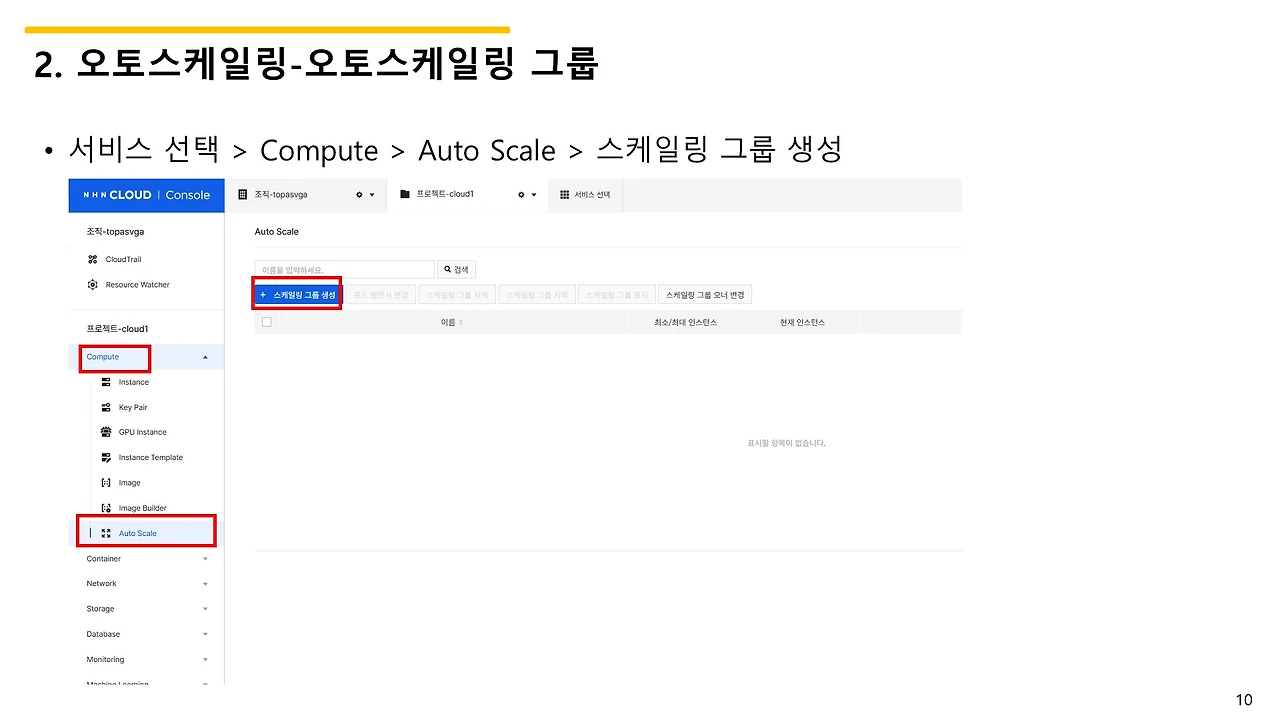Screen dimensions: 1280x720
Task: Click the NHN Cloud Console logo
Action: [x=146, y=195]
